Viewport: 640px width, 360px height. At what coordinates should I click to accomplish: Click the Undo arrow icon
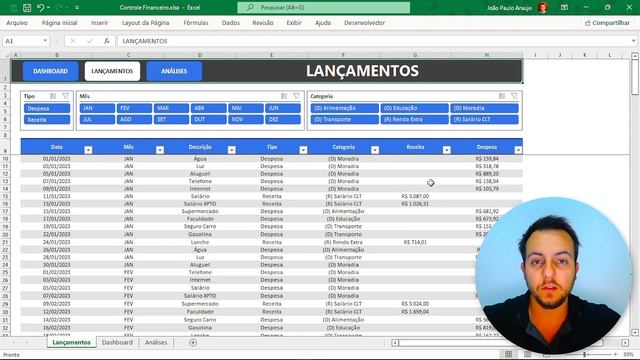pyautogui.click(x=40, y=8)
